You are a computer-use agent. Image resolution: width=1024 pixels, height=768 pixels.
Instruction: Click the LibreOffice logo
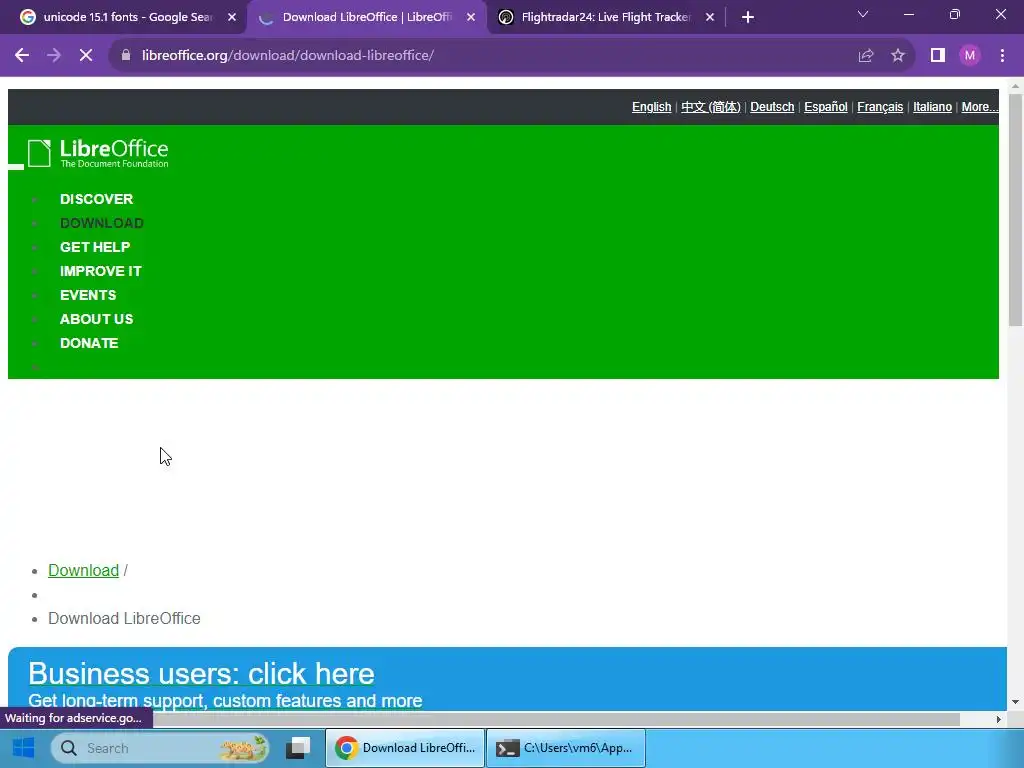(x=98, y=153)
